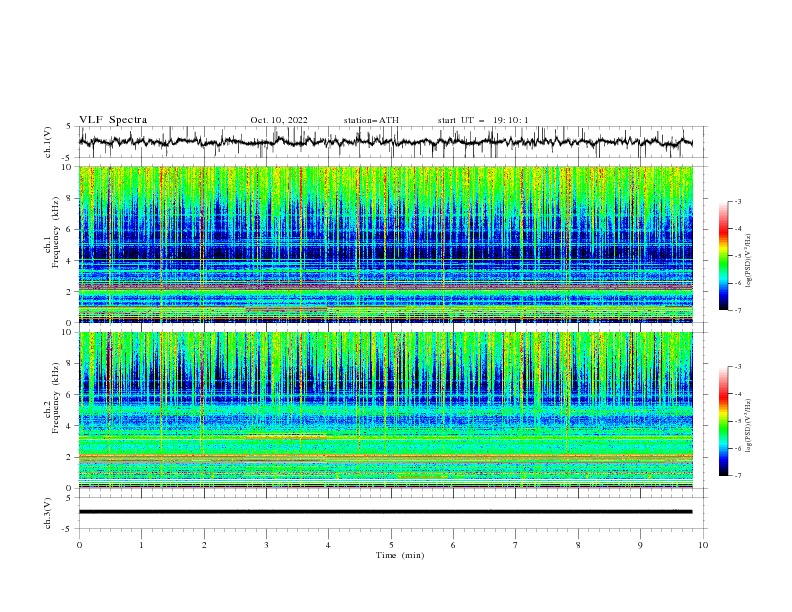This screenshot has width=792, height=612.
Task: Click the "2" kHz tick on ch.2 spectrogram
Action: [70, 457]
